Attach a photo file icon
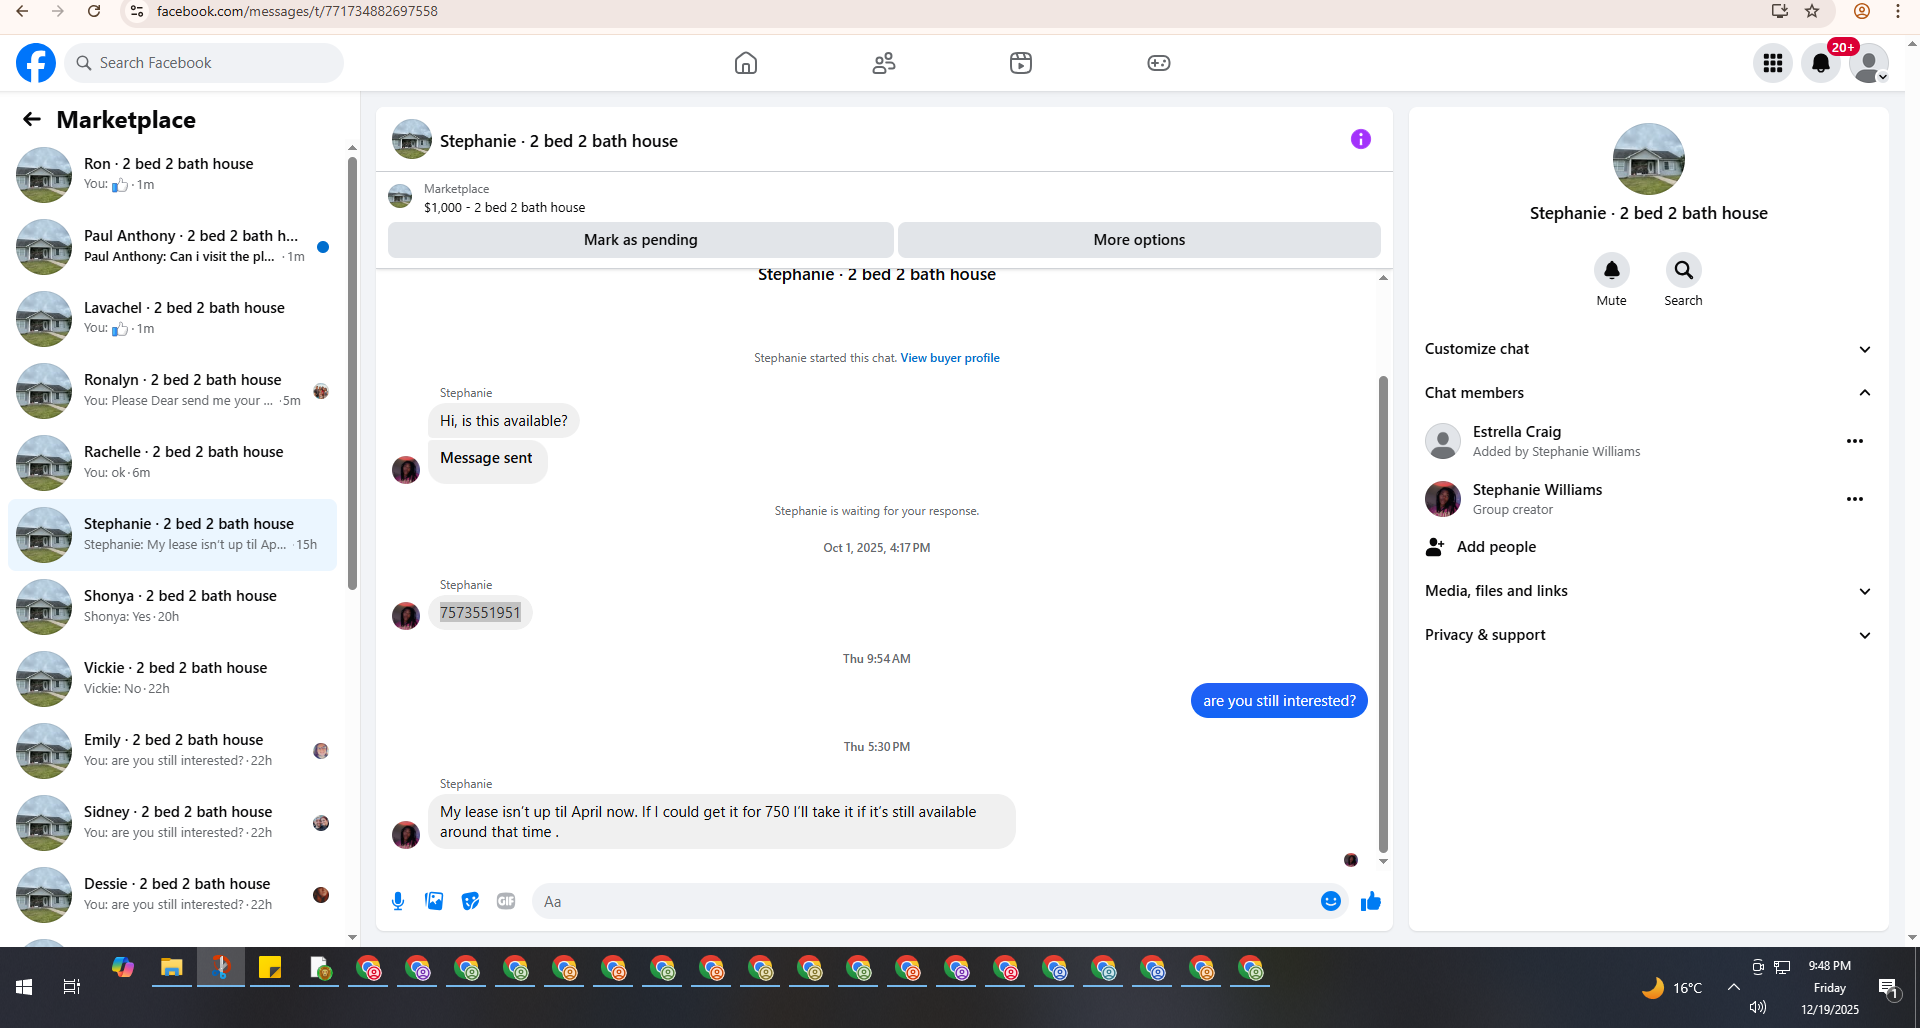 coord(434,901)
